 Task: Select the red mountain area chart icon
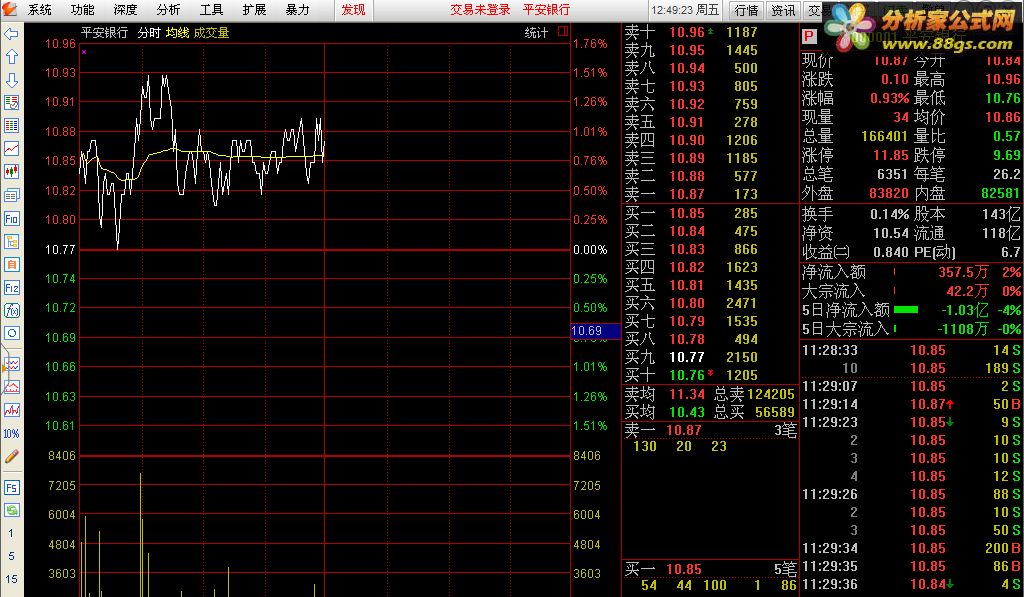point(11,387)
